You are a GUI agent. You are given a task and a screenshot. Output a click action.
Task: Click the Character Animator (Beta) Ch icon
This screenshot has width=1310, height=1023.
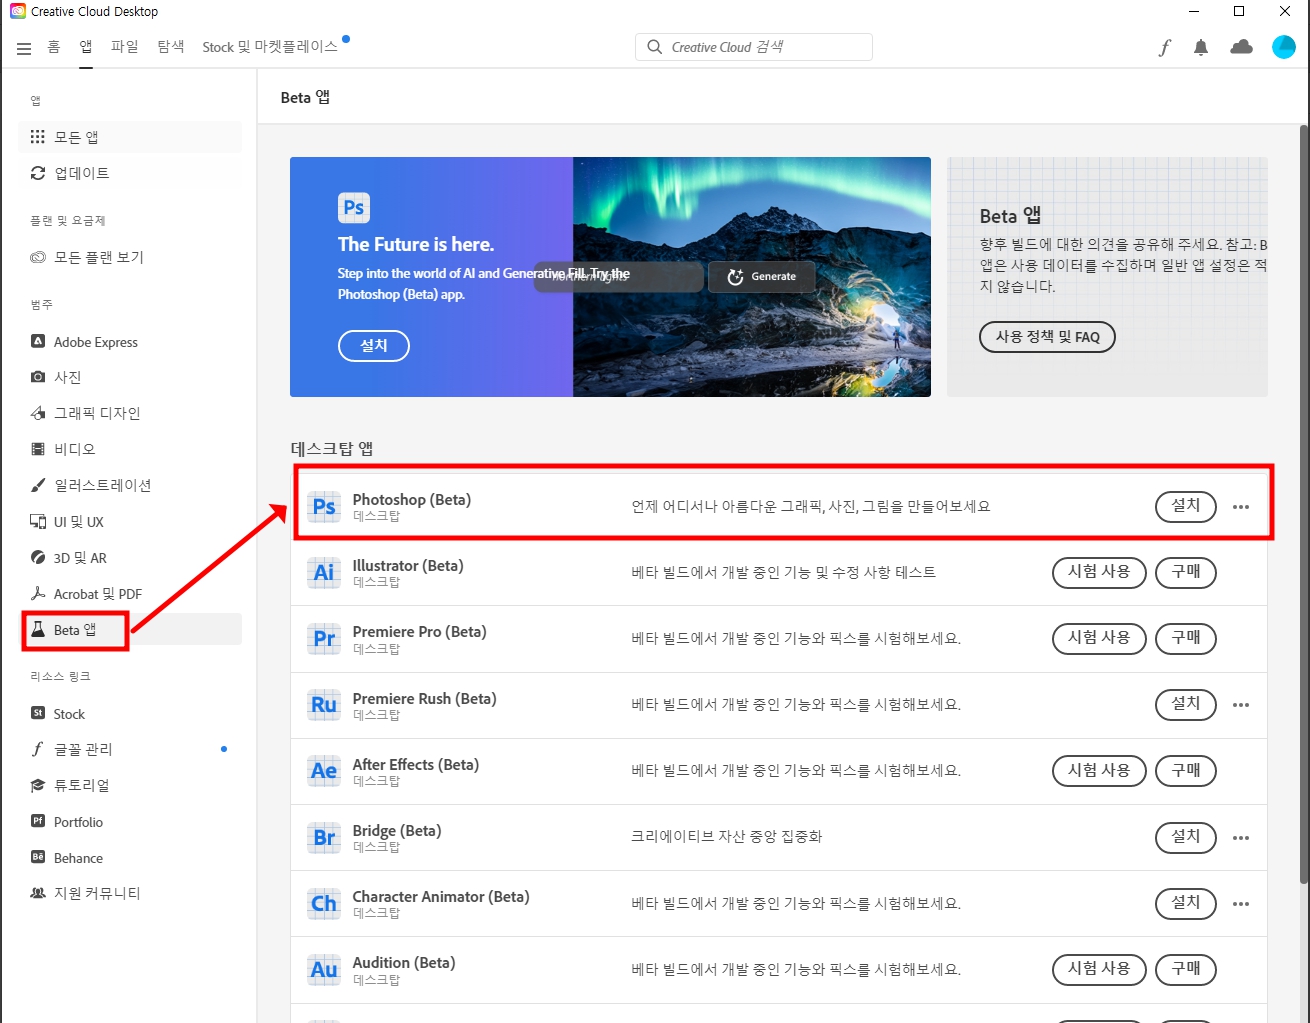point(324,903)
